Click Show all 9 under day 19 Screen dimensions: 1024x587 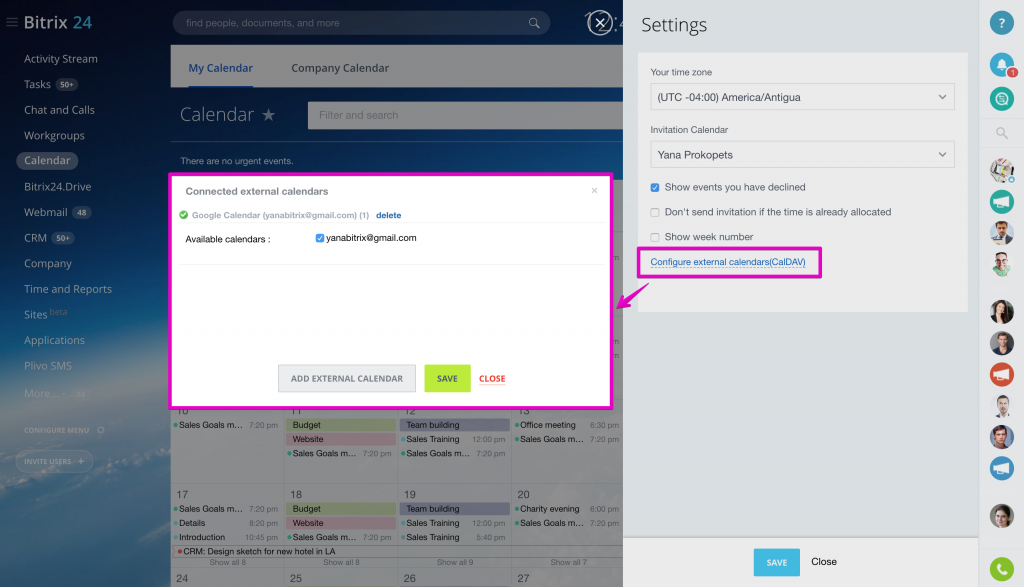[x=455, y=562]
